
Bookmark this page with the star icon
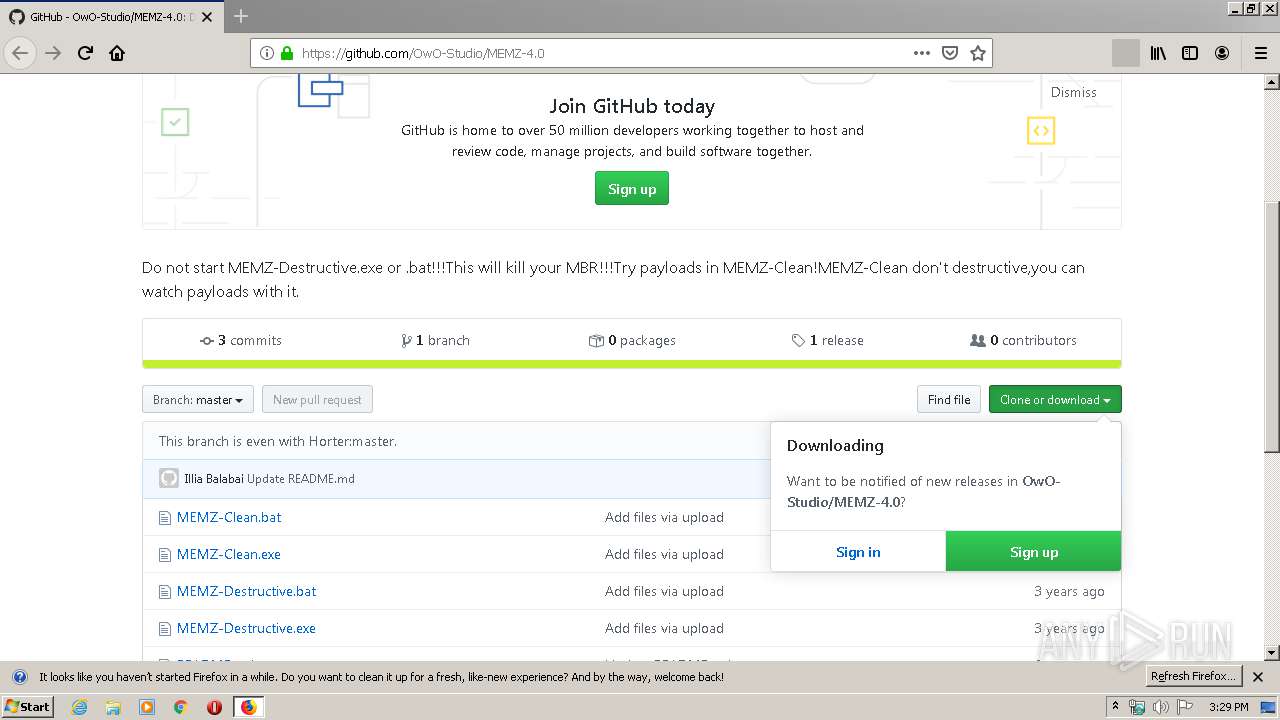(978, 53)
